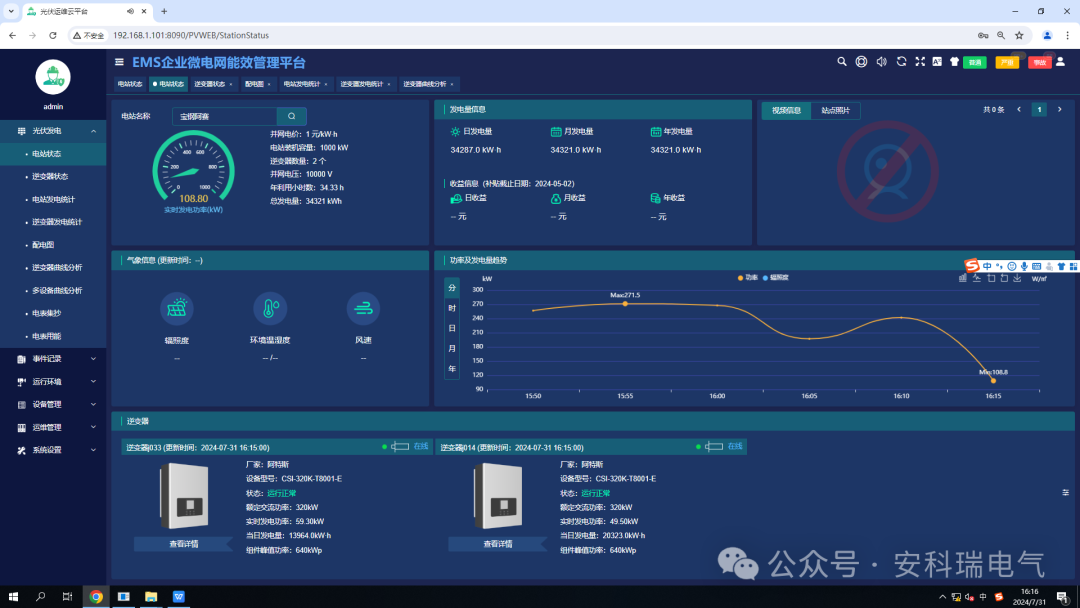Expand the 运行环境 sidebar group
The image size is (1080, 608).
click(53, 381)
